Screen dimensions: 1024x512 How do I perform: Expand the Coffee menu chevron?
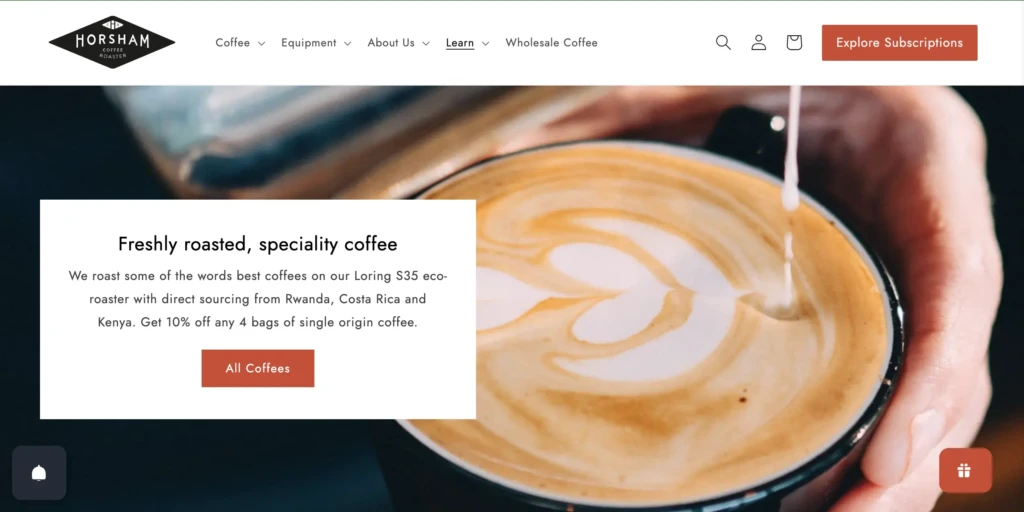coord(261,43)
